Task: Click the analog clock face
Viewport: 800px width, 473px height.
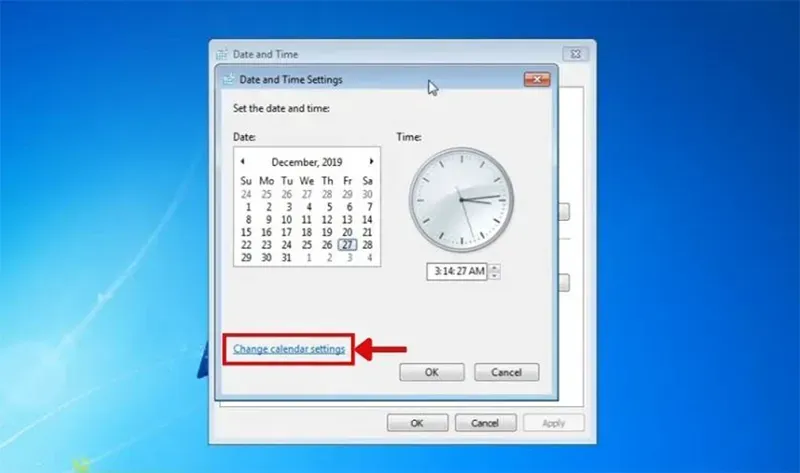Action: pos(461,200)
